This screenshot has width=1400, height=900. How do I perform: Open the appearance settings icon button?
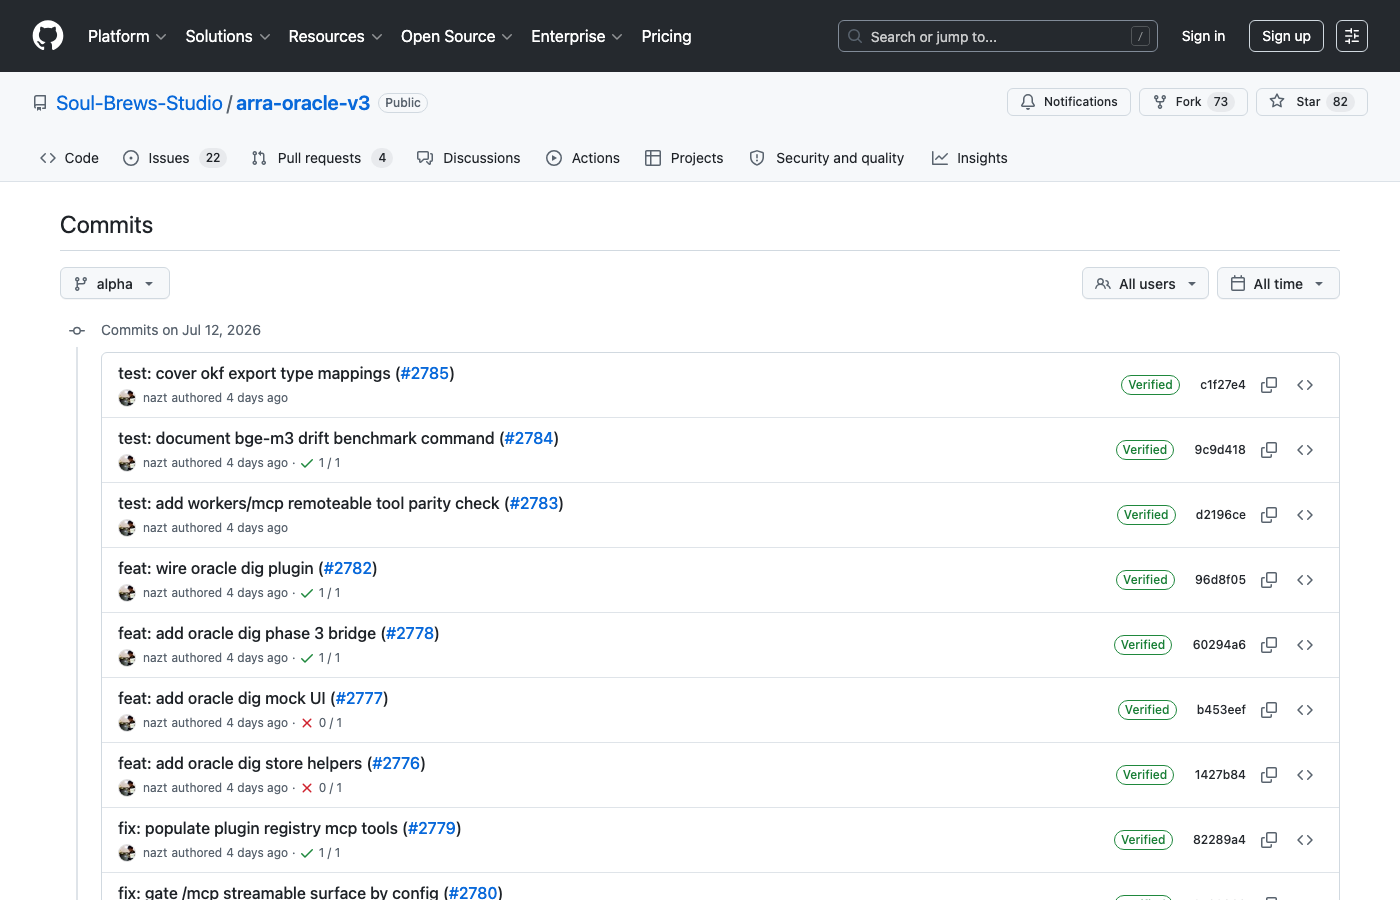(x=1352, y=36)
